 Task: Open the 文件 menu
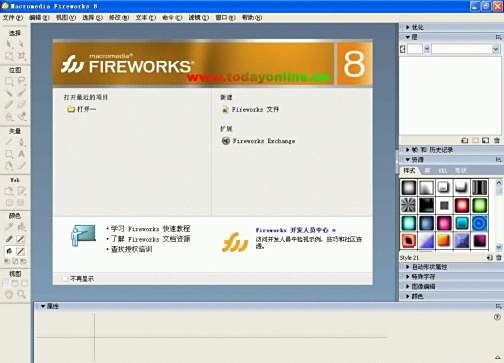click(13, 18)
